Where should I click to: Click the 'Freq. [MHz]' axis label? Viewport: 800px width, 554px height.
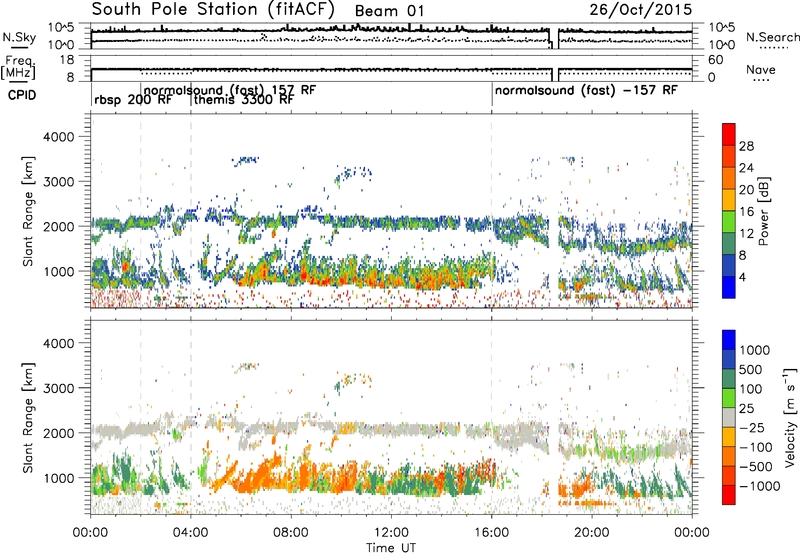pos(18,68)
